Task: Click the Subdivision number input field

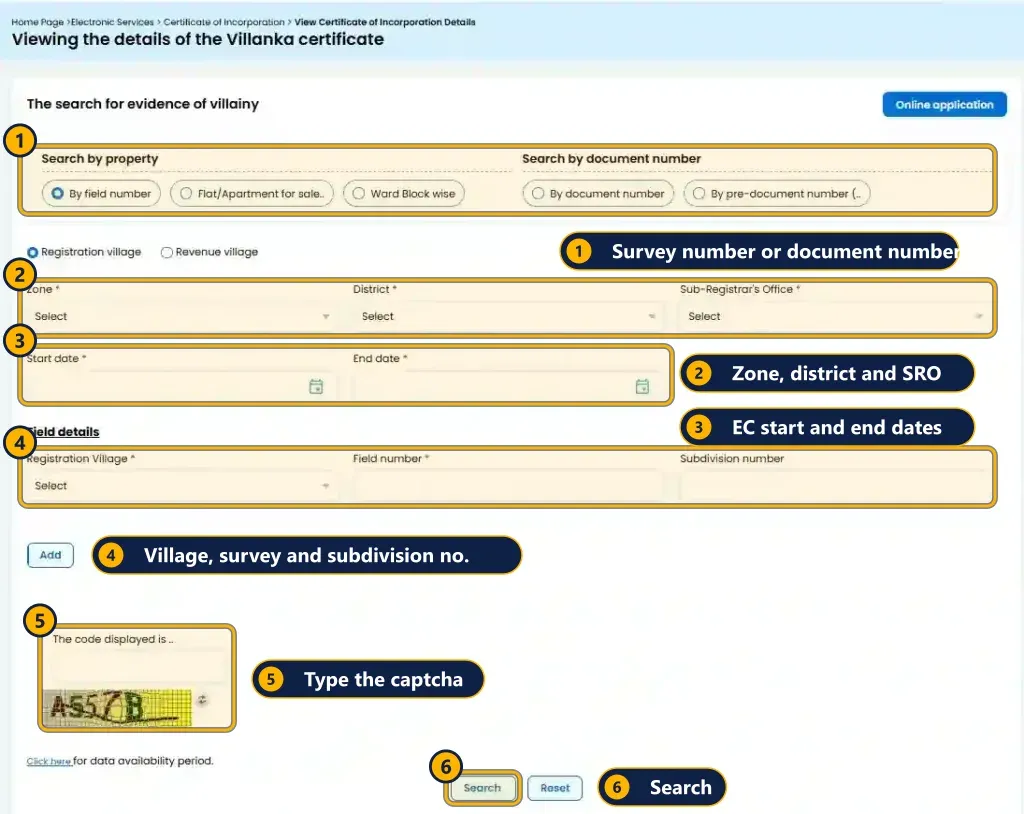Action: 835,486
